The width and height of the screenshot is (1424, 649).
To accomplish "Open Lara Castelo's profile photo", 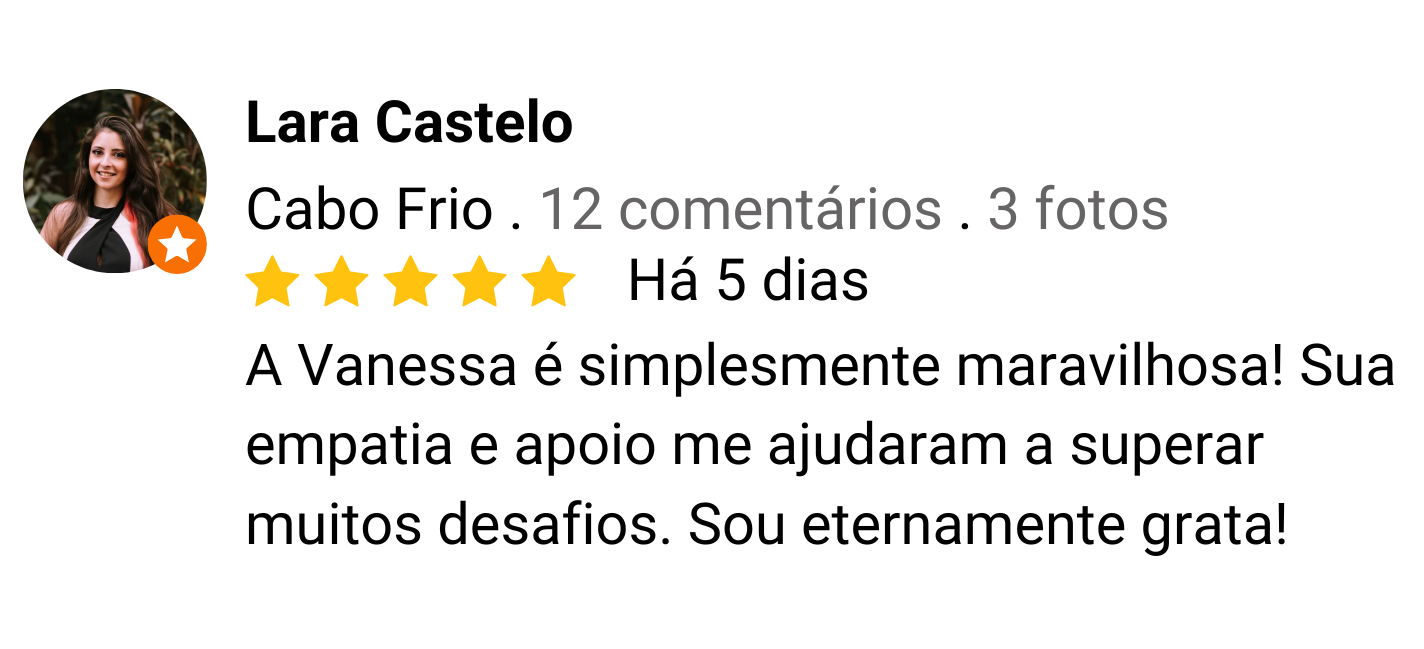I will point(114,181).
